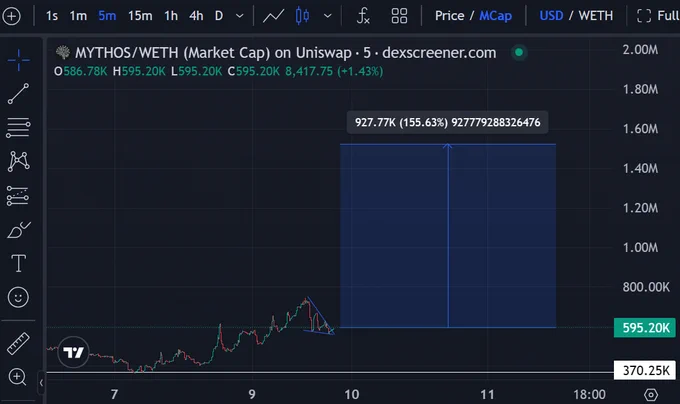Click the MYTHOS token icon
The height and width of the screenshot is (404, 680).
pos(63,52)
